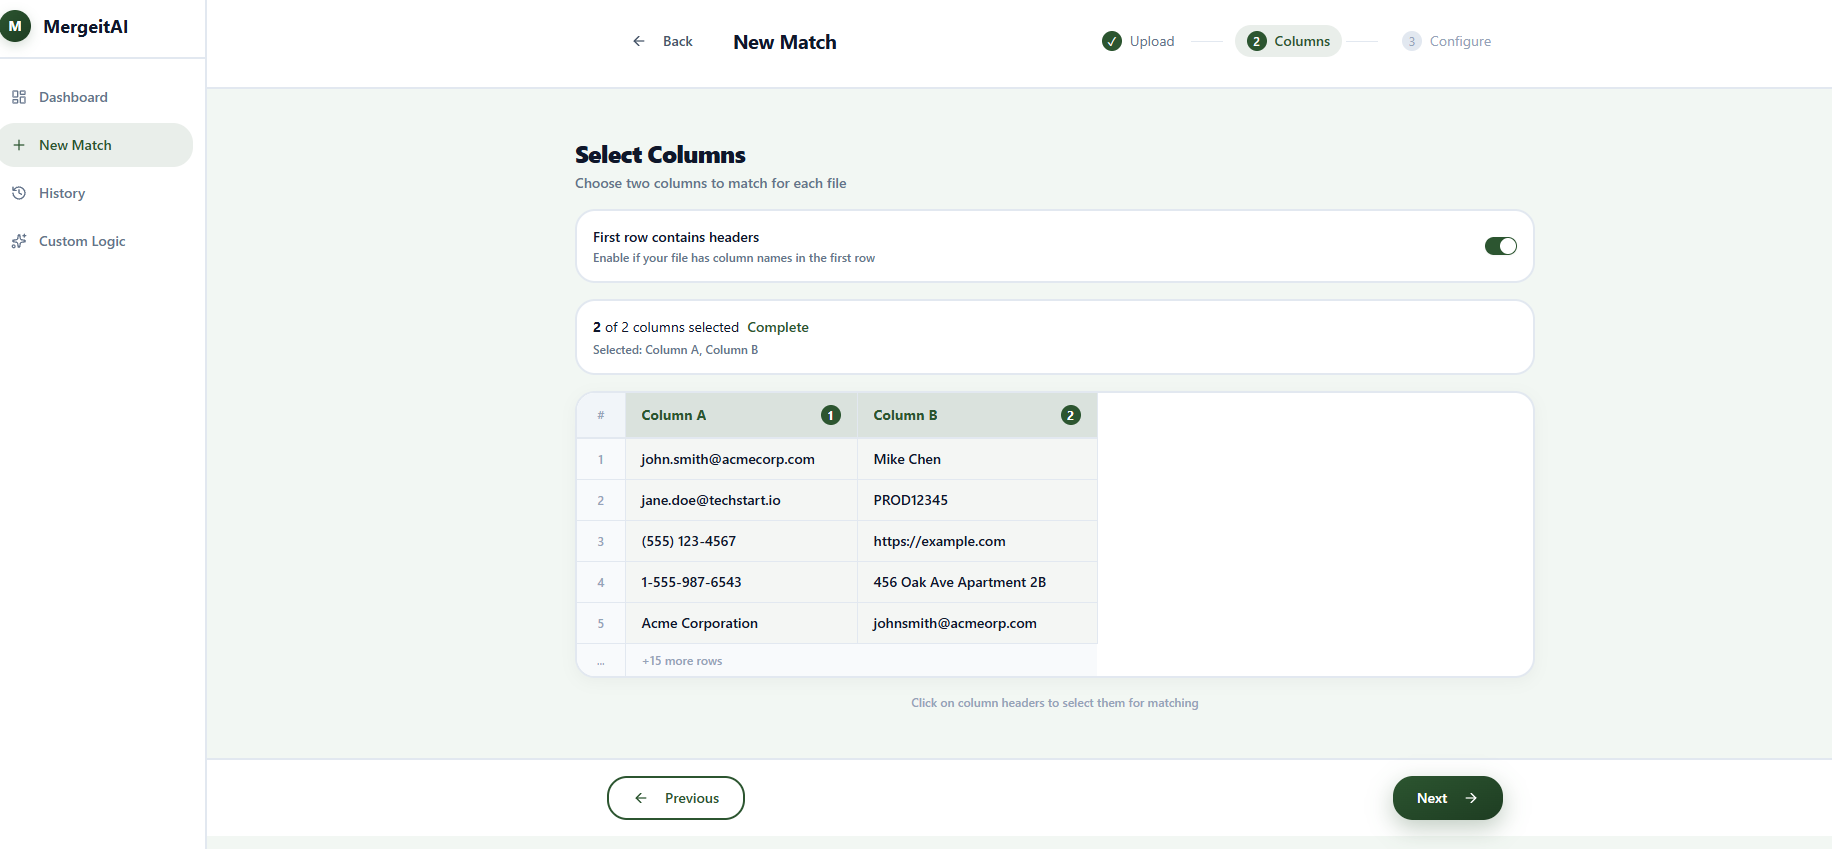Click the Back link

point(663,41)
